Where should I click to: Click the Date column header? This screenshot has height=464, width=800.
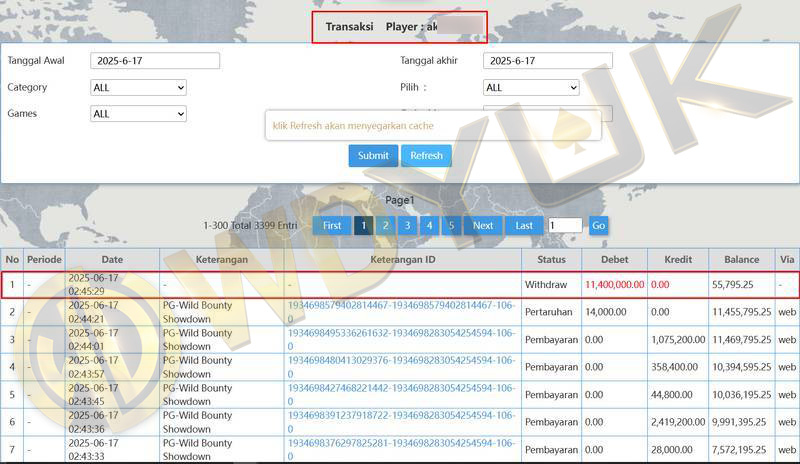112,259
